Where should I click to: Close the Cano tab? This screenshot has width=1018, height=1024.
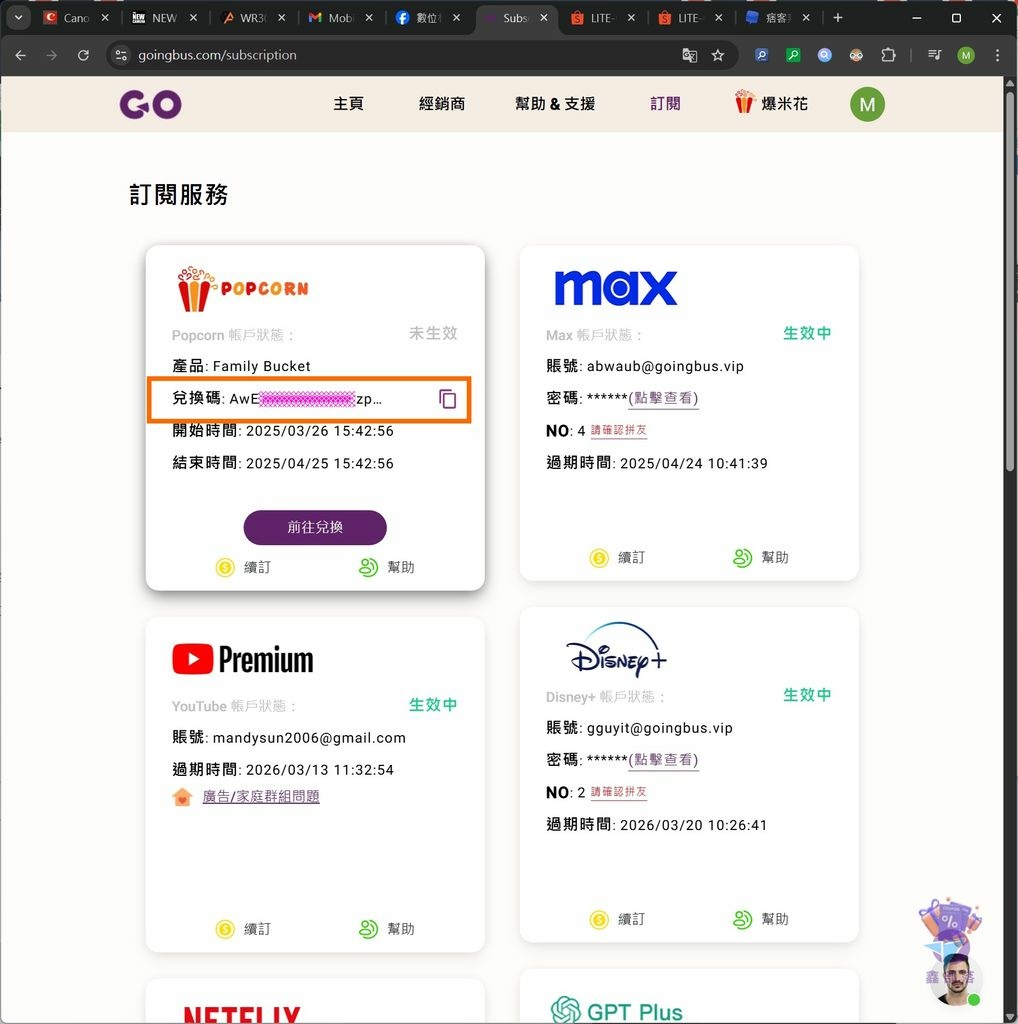click(105, 18)
